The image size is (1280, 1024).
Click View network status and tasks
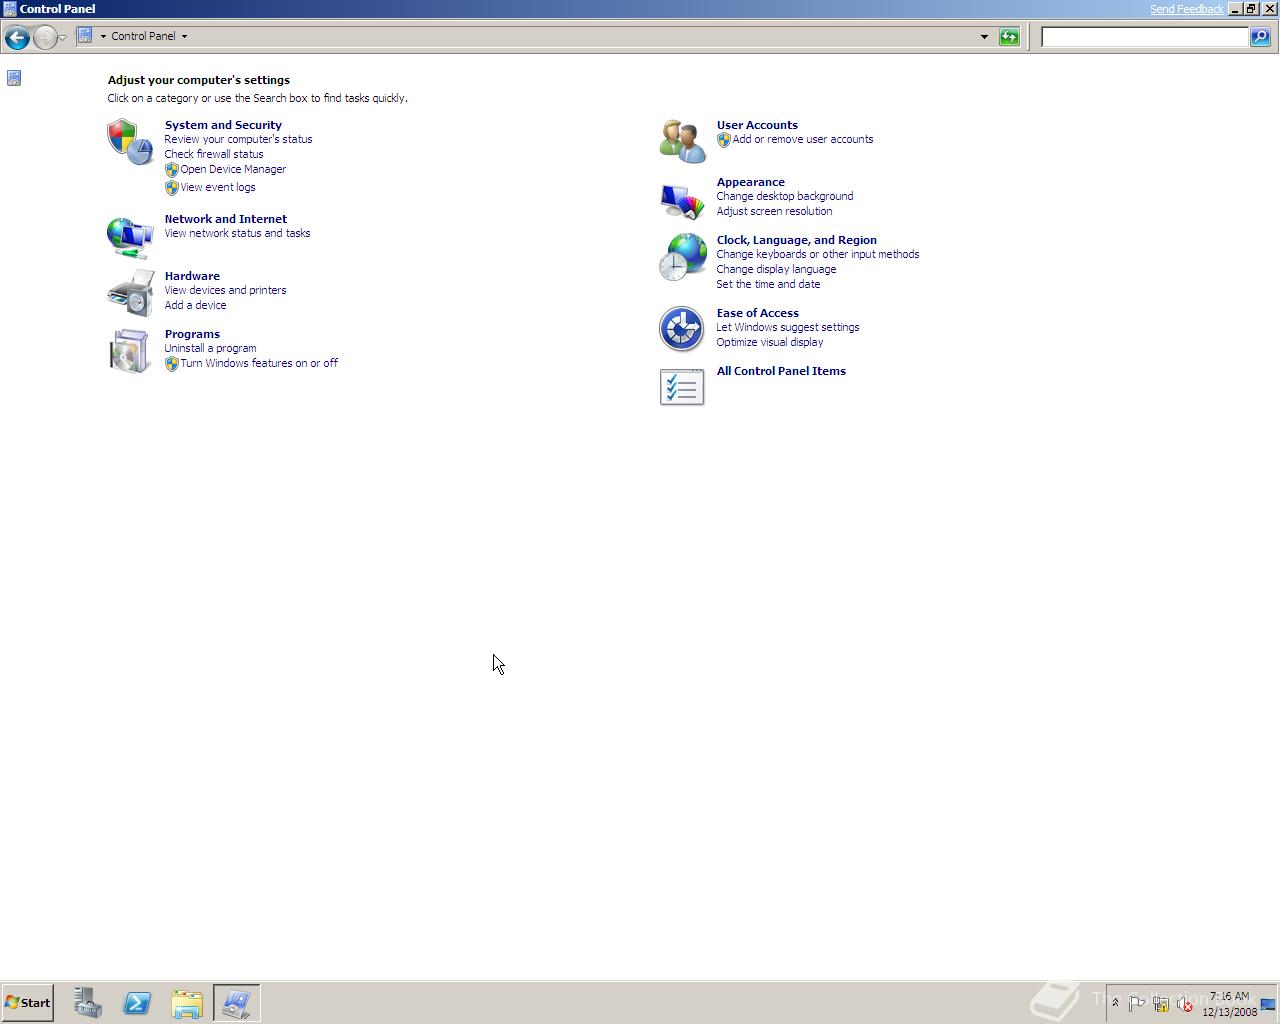click(x=237, y=233)
